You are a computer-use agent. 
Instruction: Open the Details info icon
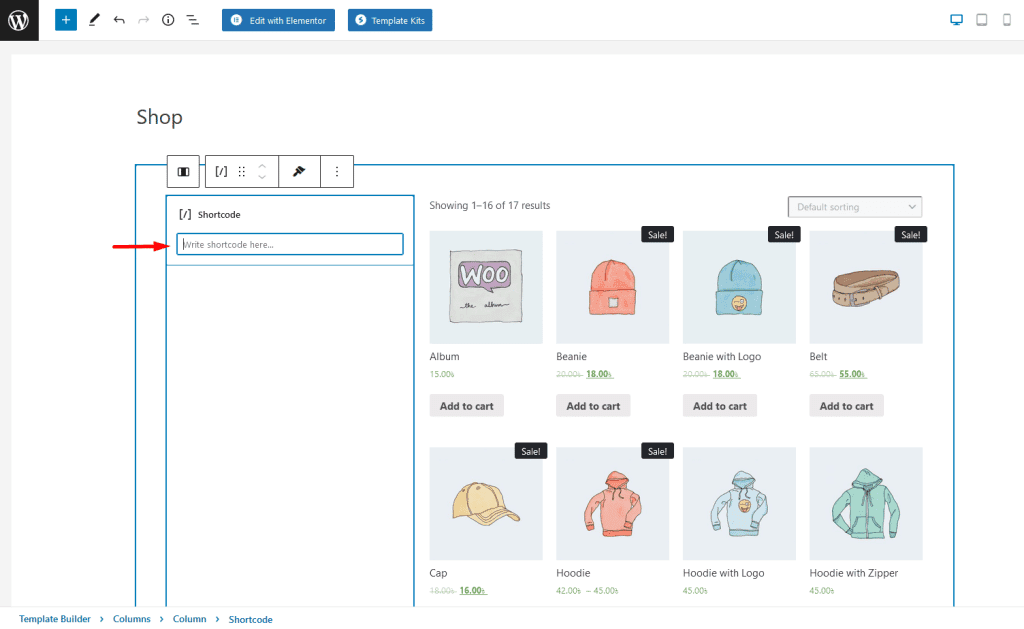click(x=168, y=20)
